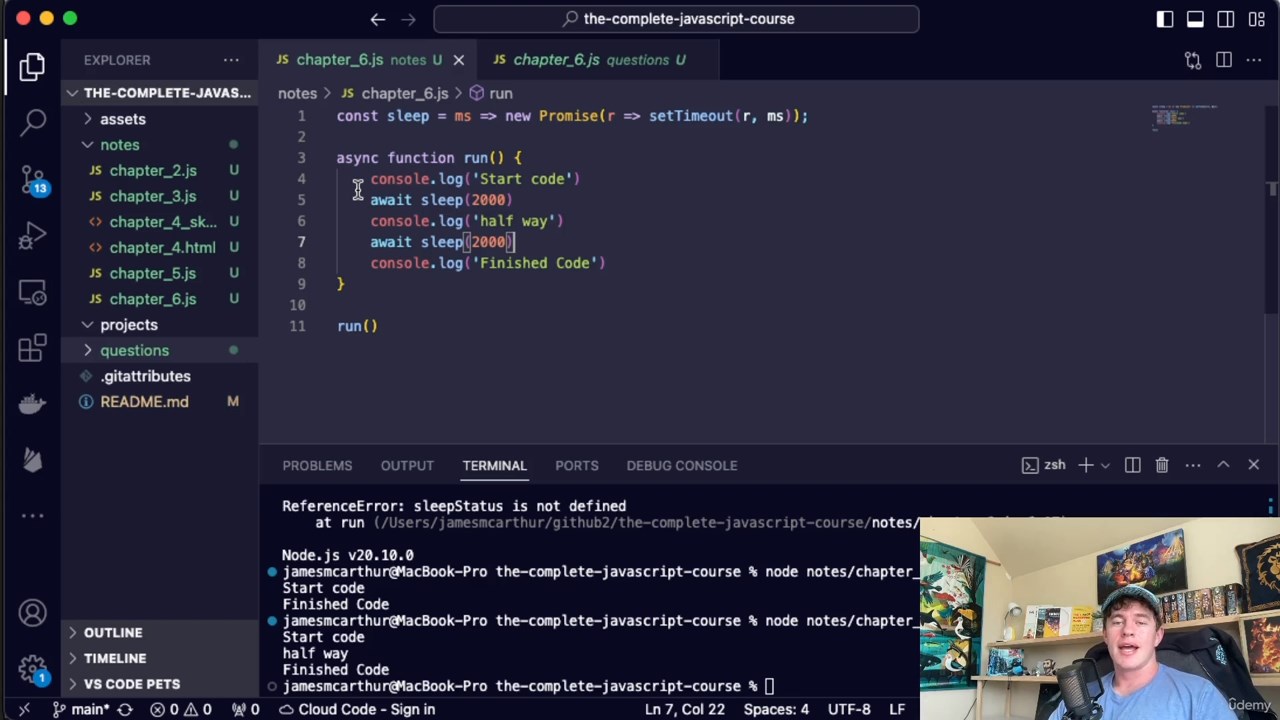Open Explorer views and more actions ellipsis
Viewport: 1280px width, 720px height.
point(231,60)
